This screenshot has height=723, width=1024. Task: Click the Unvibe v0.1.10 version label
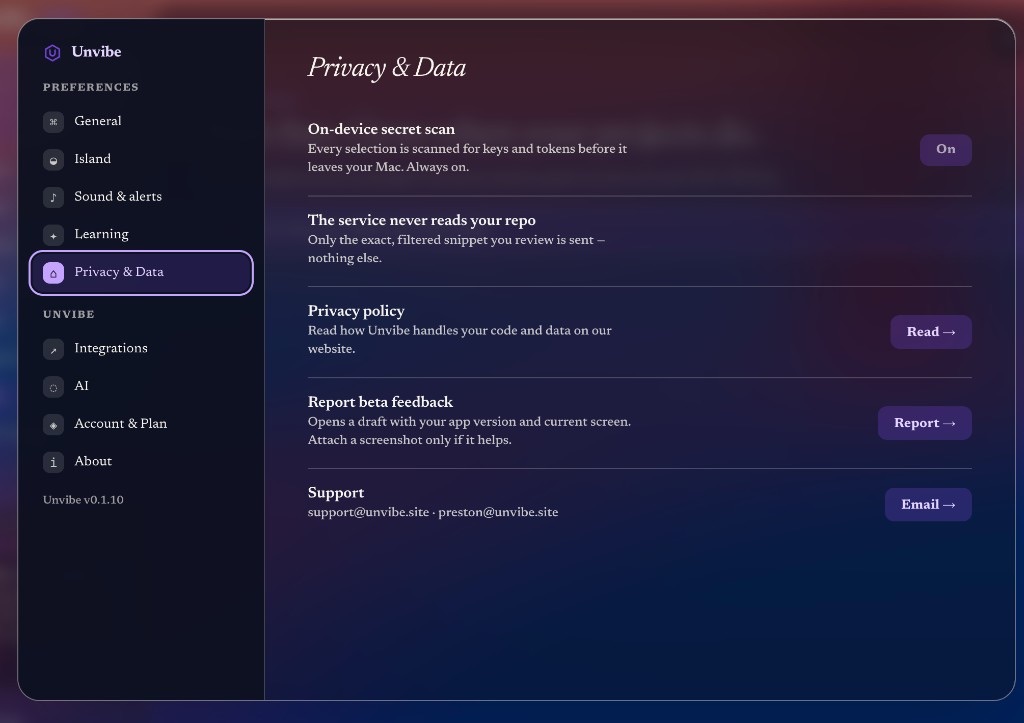(84, 500)
